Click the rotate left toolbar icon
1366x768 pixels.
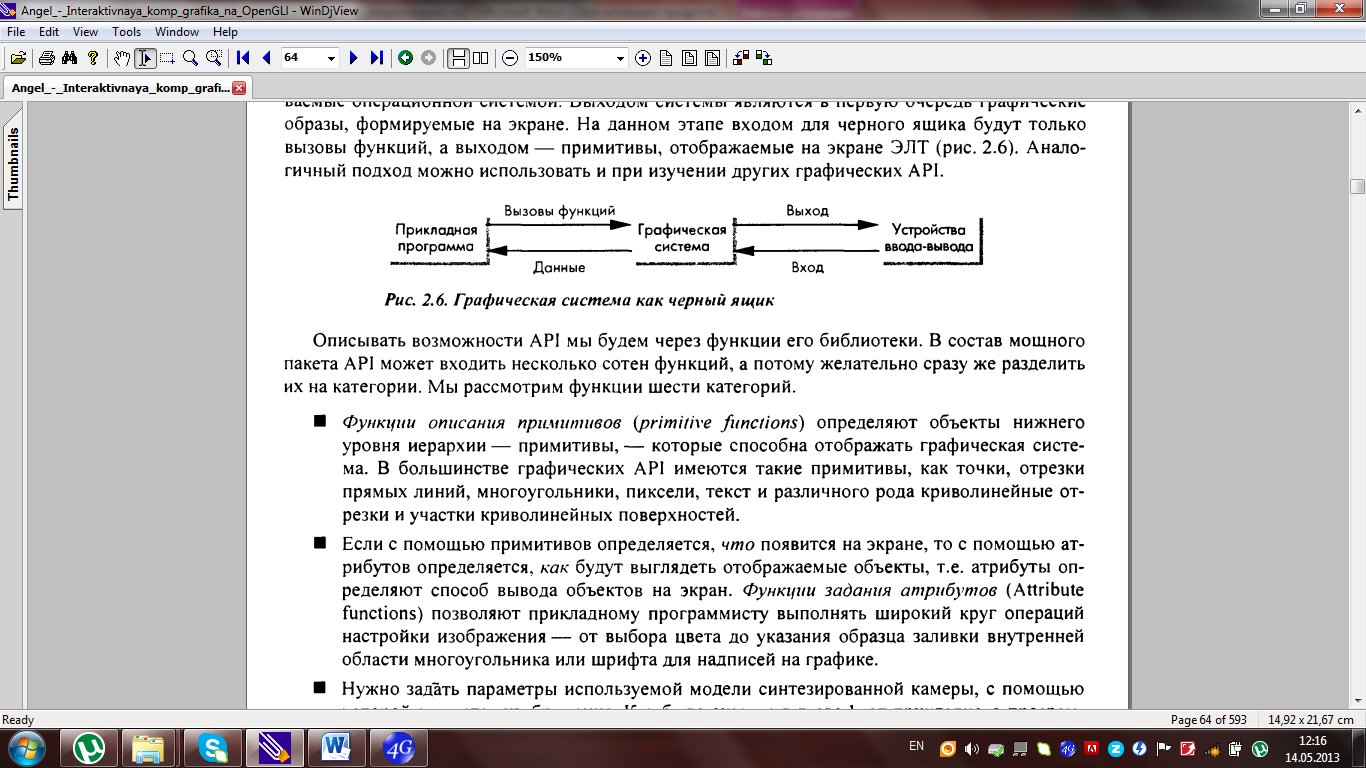click(741, 58)
